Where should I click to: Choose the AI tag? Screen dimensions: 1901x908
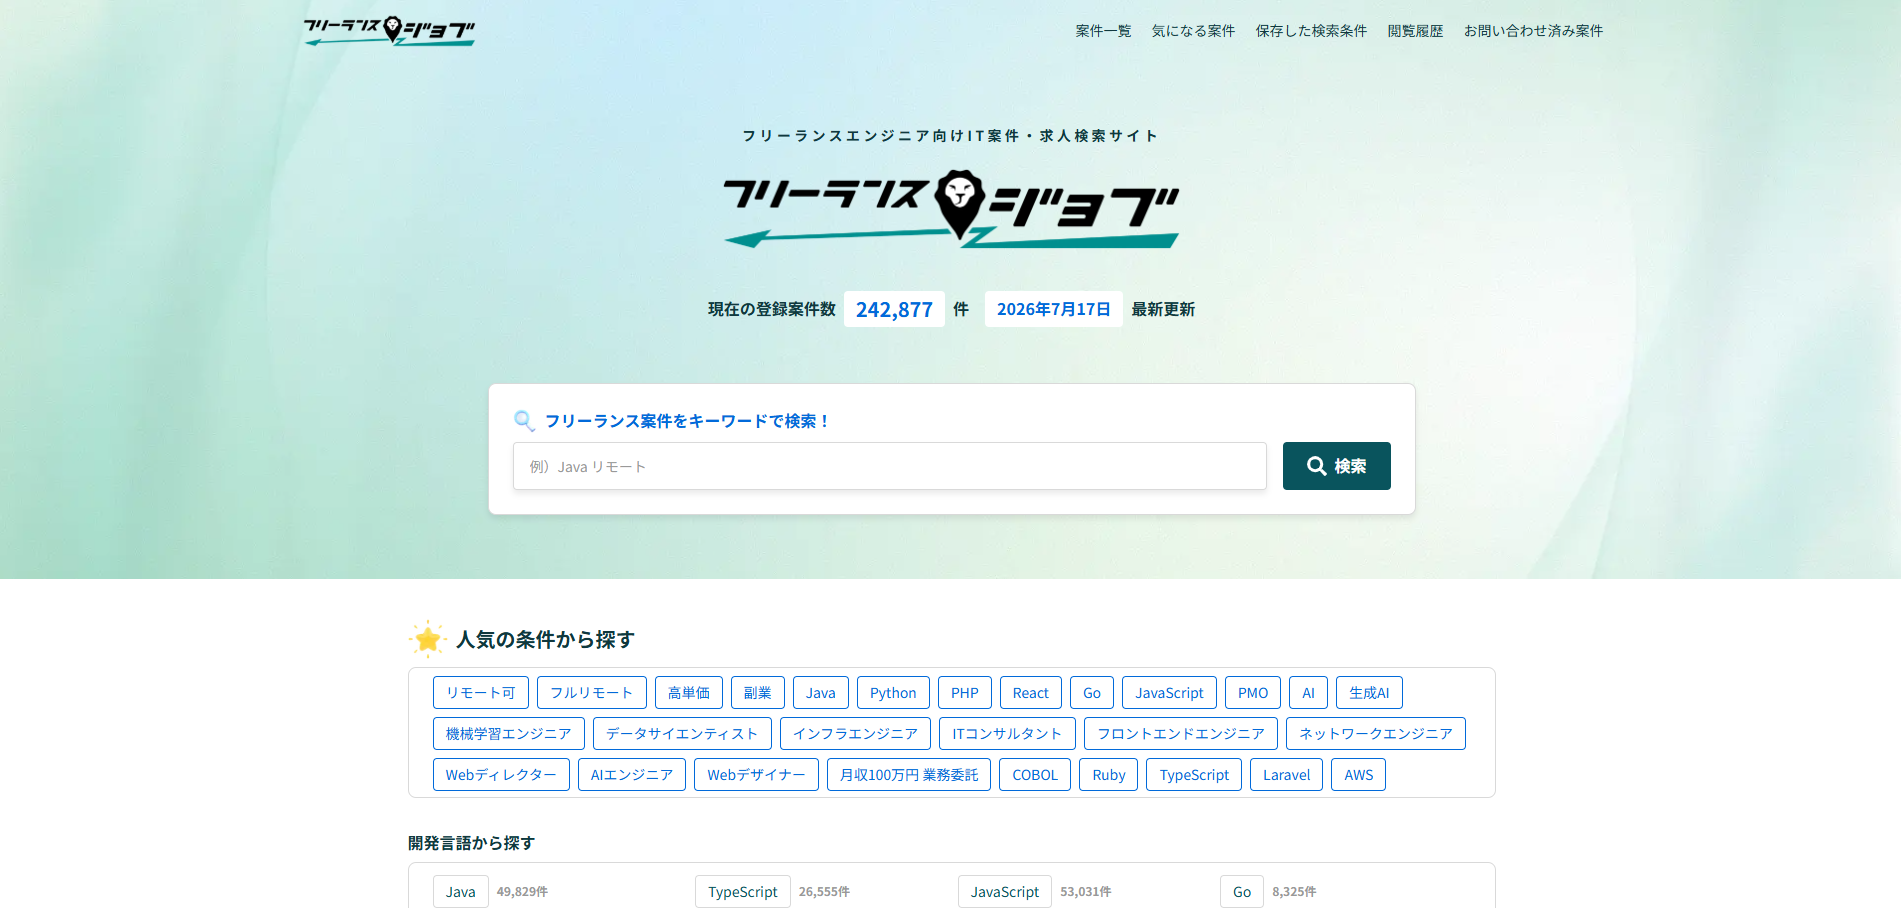1309,693
